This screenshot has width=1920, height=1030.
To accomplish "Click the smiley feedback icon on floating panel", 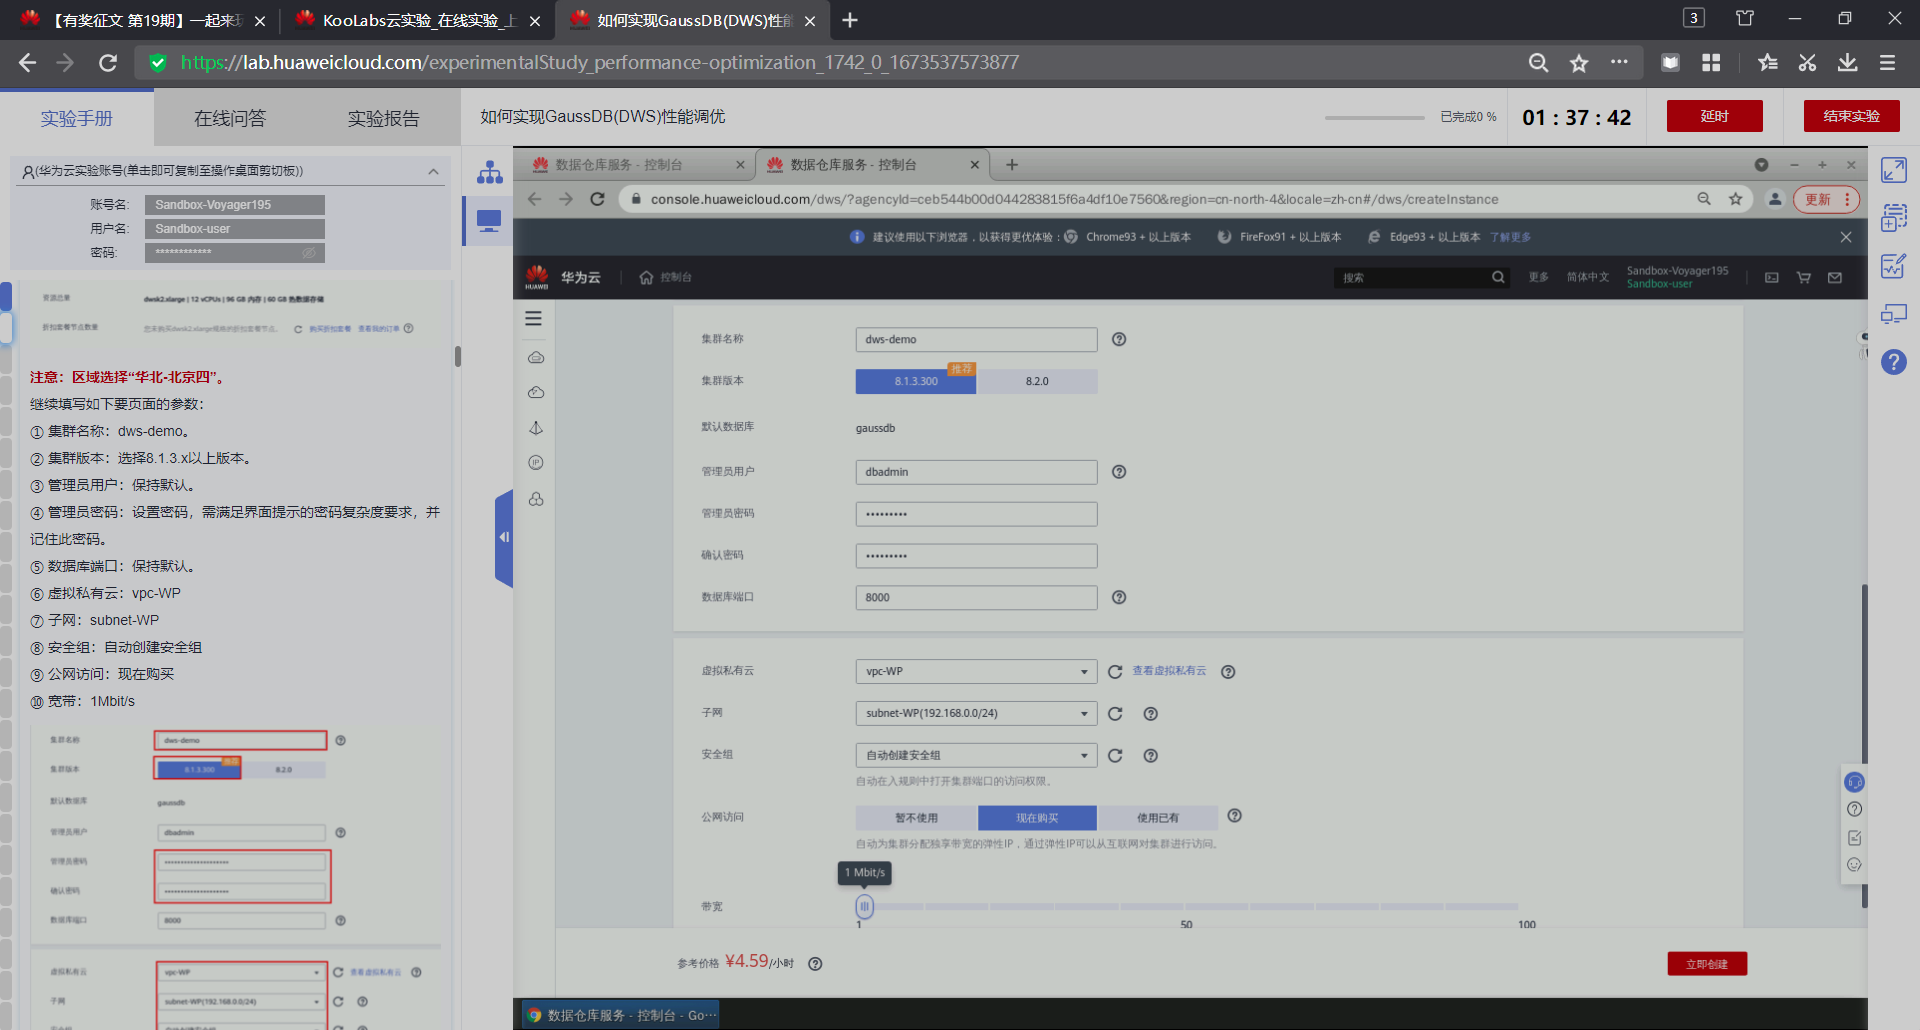I will click(1854, 865).
